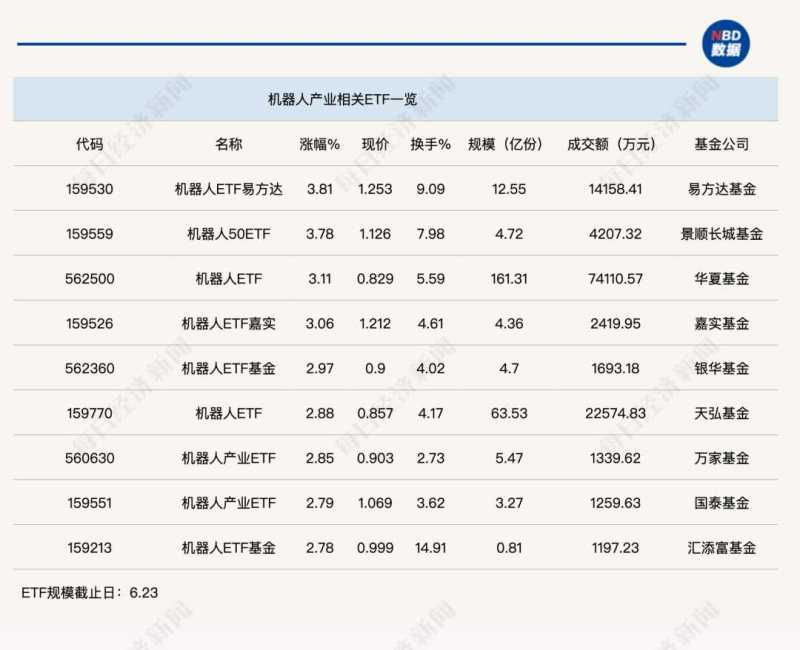Select turnover value 4207.32

[615, 234]
